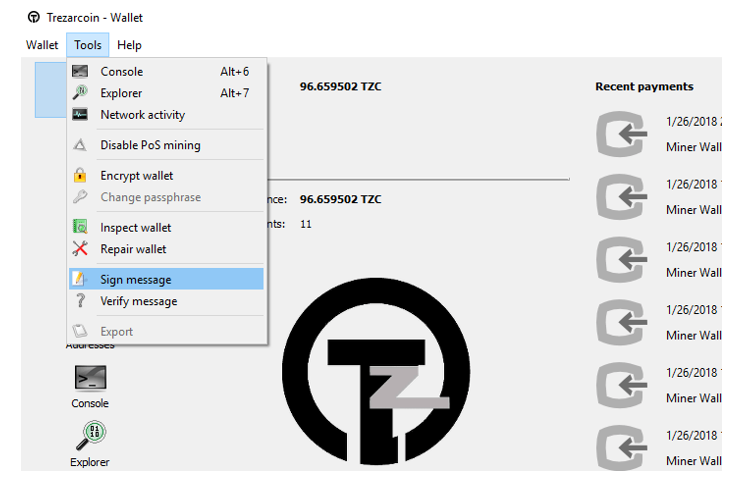Click the Alt+7 shortcut label
The height and width of the screenshot is (480, 747).
click(234, 93)
